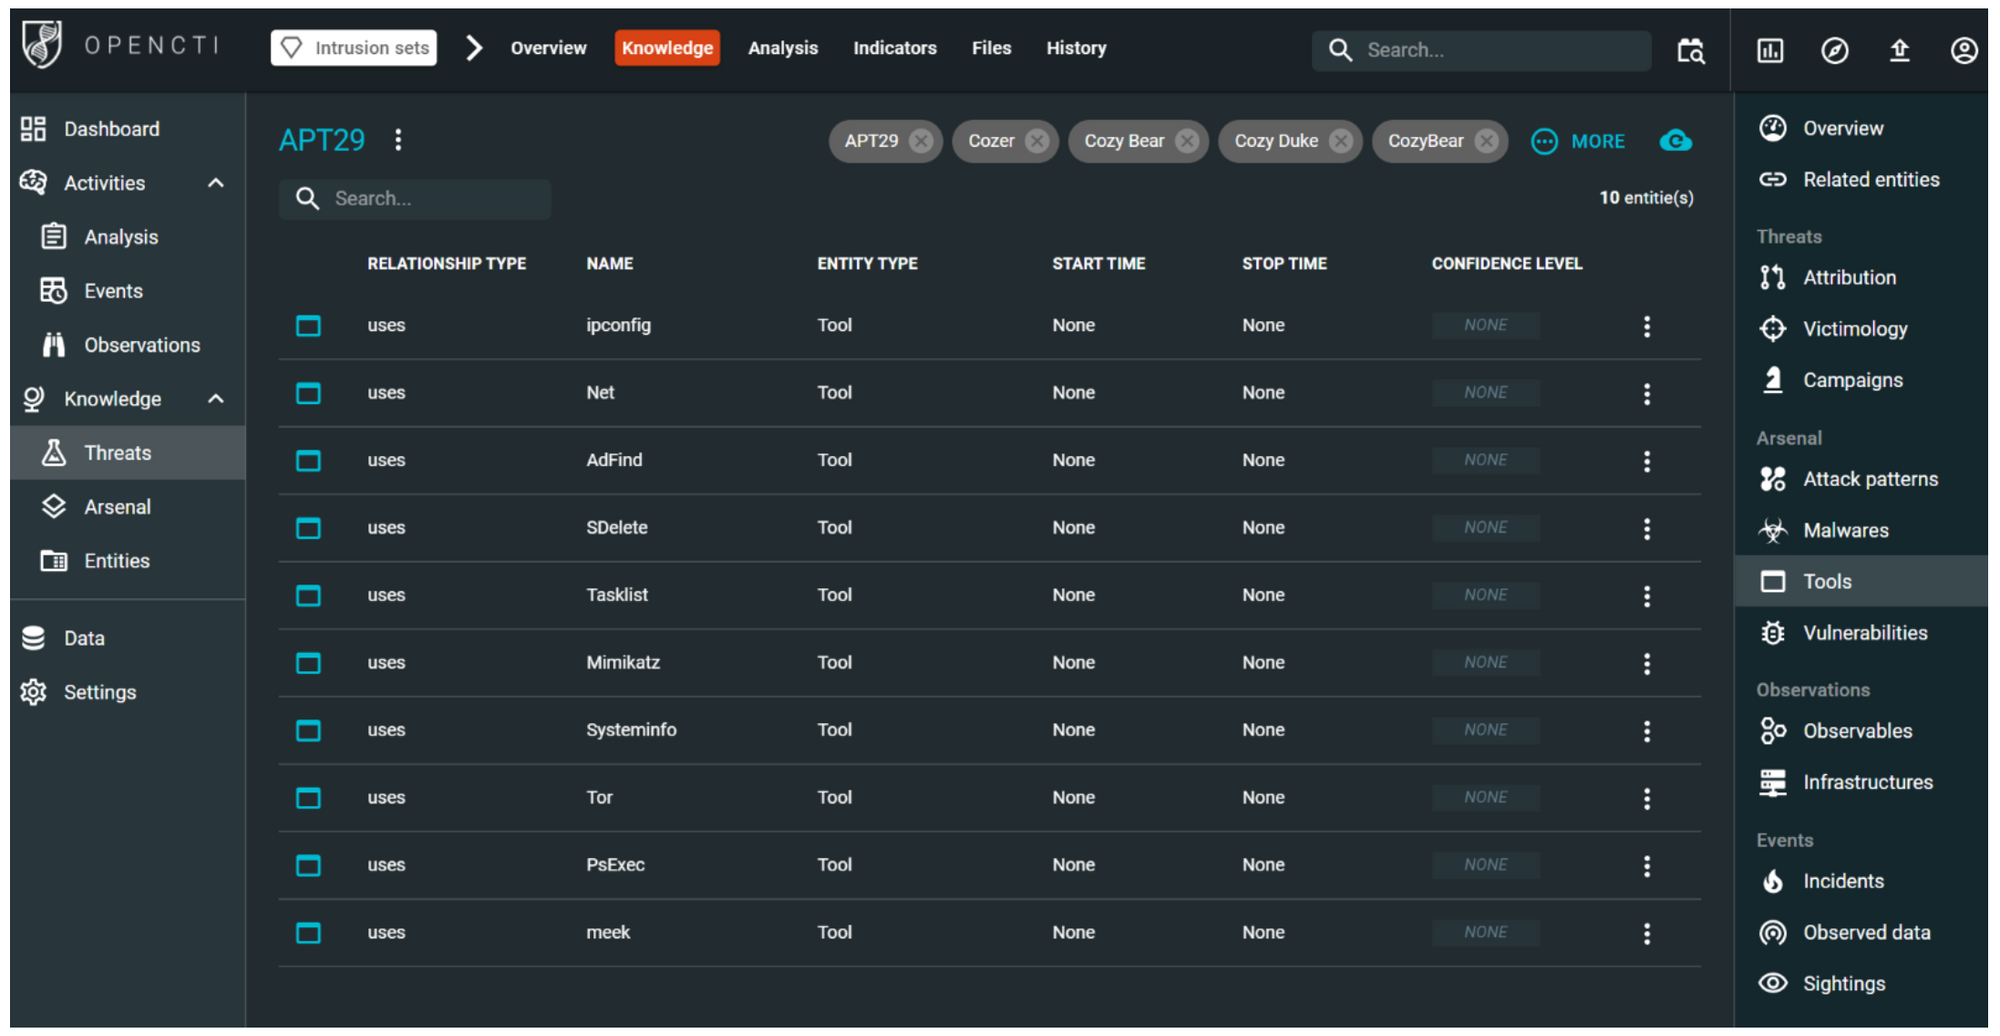Remove the Cozy Duke alias chip
This screenshot has width=2000, height=1036.
point(1341,141)
